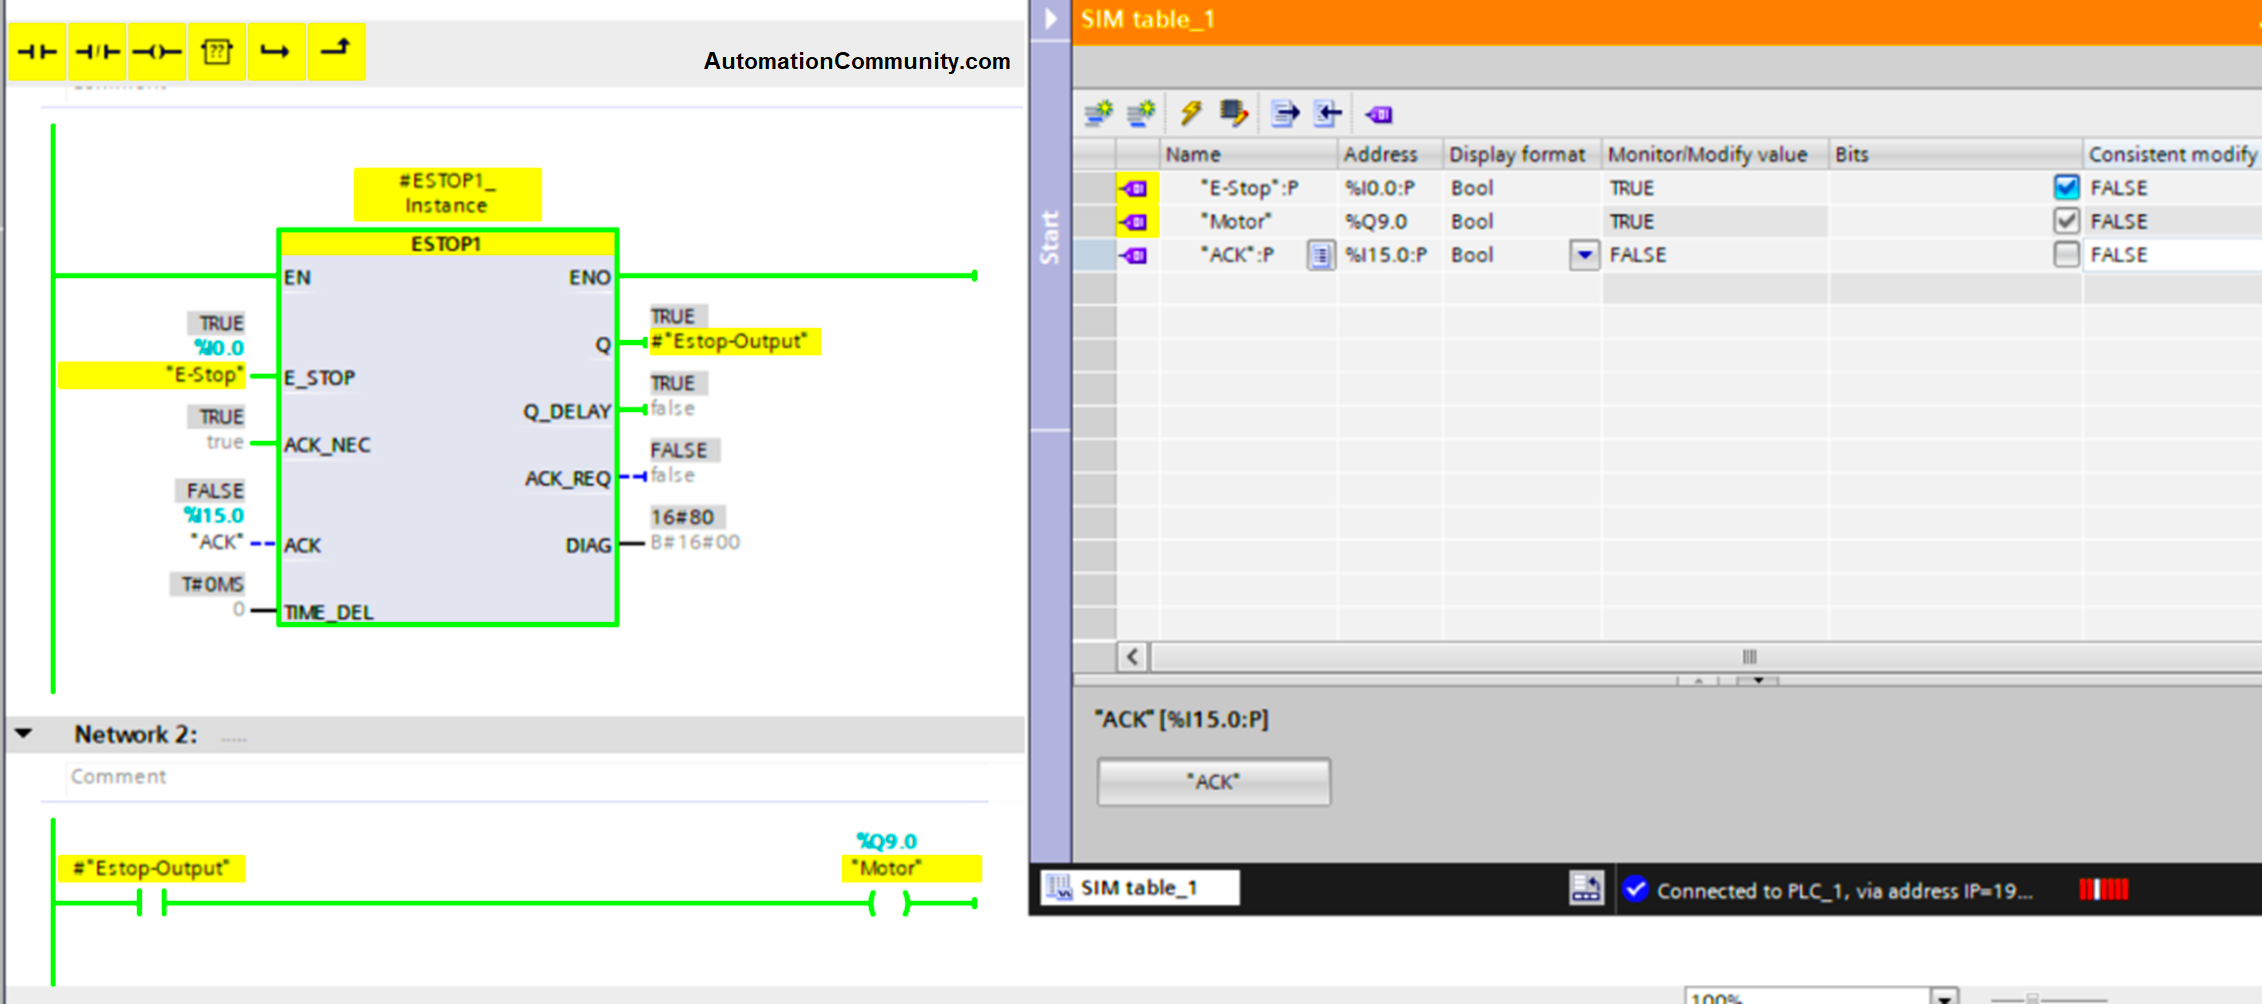Open the Branch tool in the LAD toolbar

coord(277,50)
